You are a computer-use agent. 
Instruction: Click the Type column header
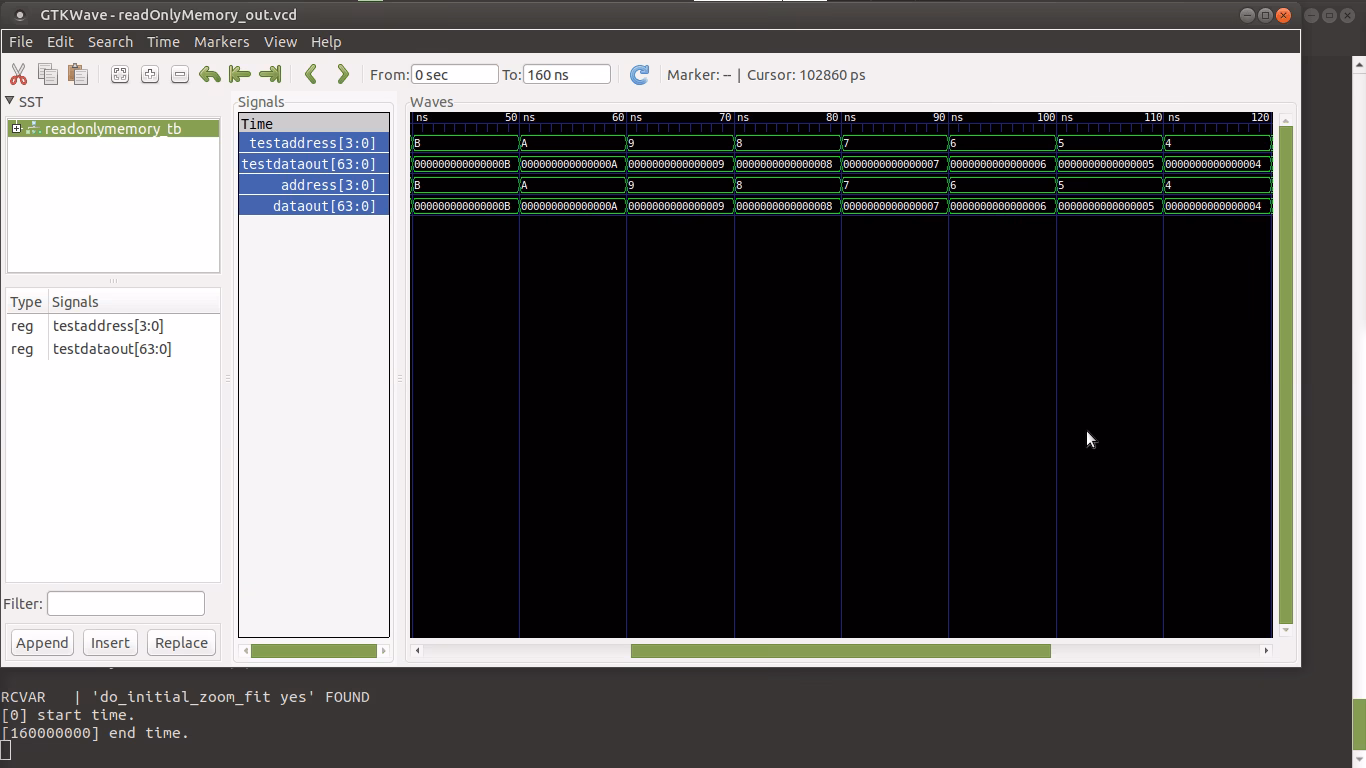pyautogui.click(x=26, y=302)
